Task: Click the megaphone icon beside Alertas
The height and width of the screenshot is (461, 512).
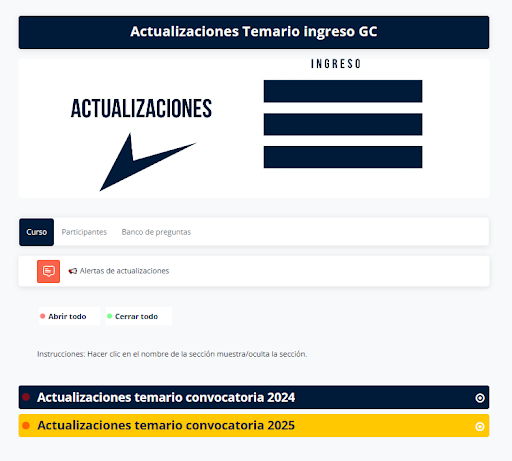Action: tap(73, 271)
